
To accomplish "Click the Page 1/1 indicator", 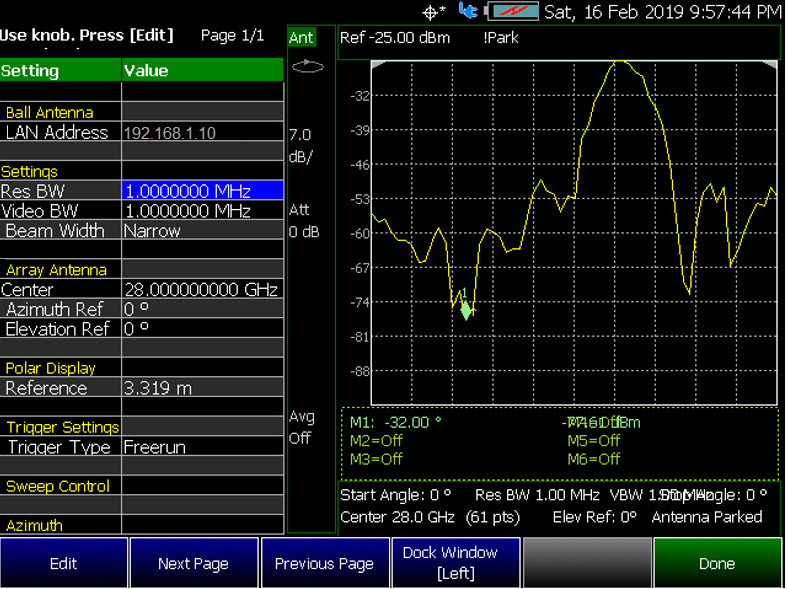I will (232, 35).
